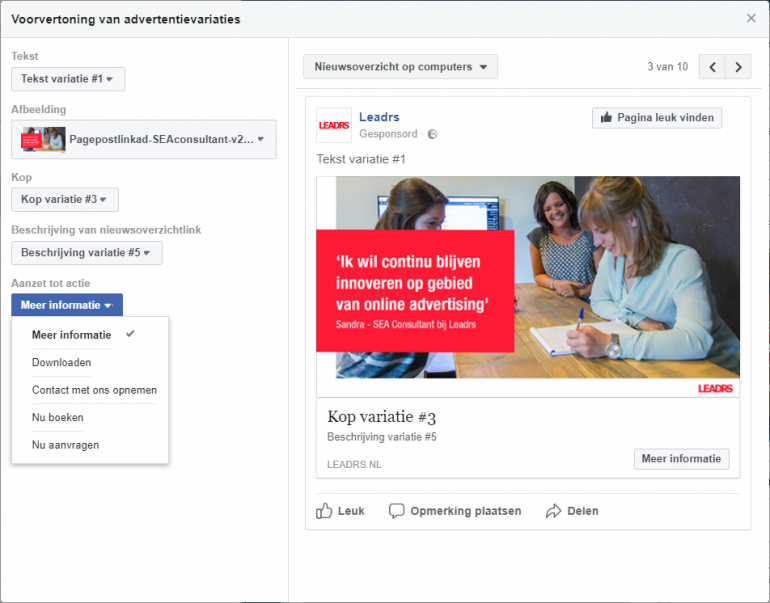Choose Downloaden from the action menu
The height and width of the screenshot is (603, 770).
(x=90, y=362)
